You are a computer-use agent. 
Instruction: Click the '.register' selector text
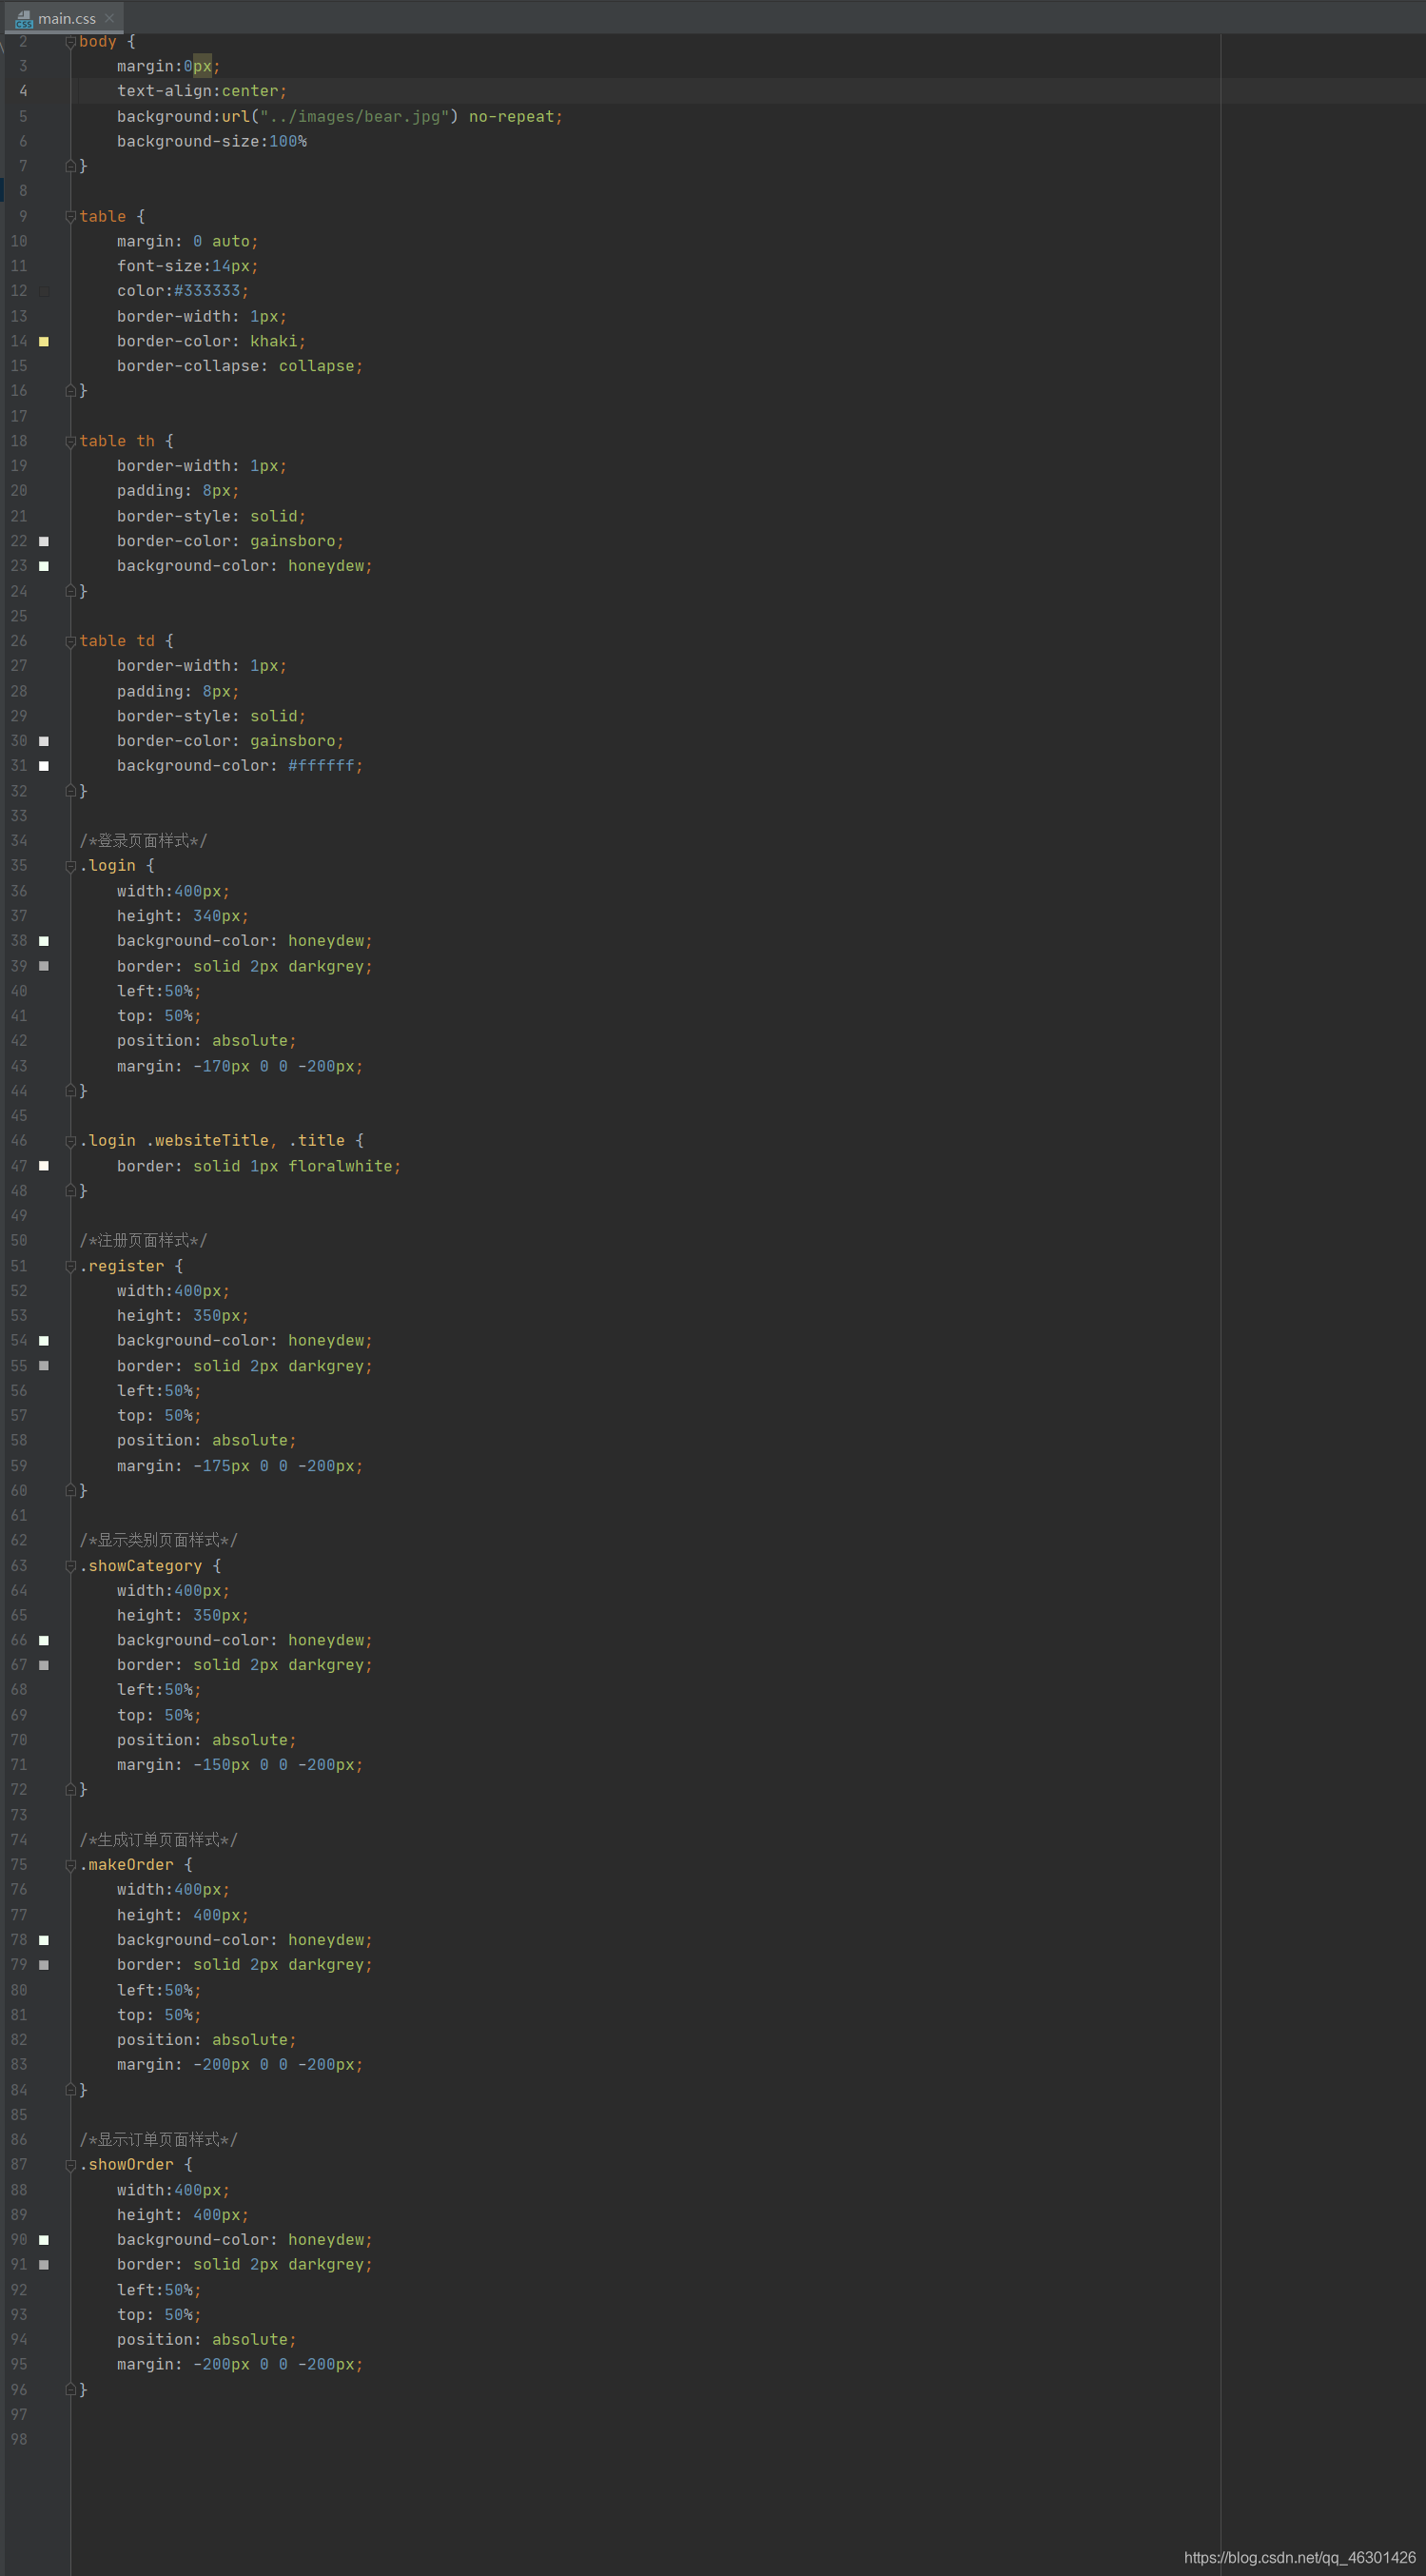click(122, 1267)
